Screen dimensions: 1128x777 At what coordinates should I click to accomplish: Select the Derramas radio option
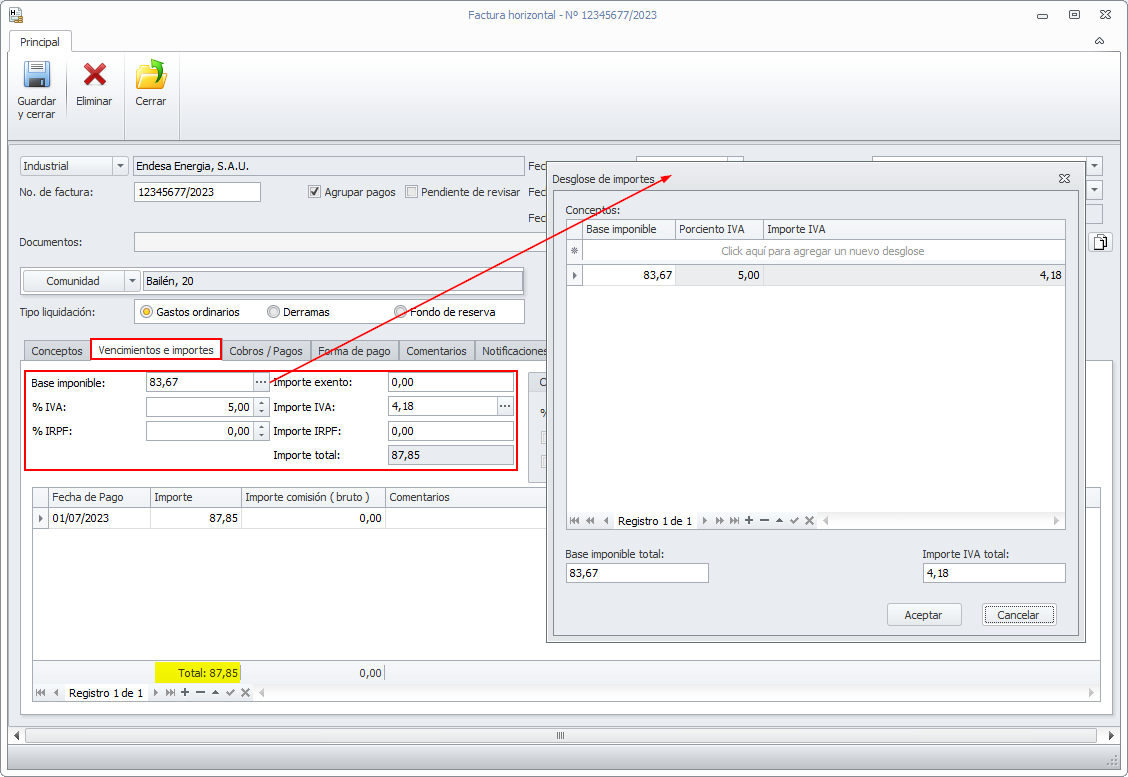(x=273, y=312)
